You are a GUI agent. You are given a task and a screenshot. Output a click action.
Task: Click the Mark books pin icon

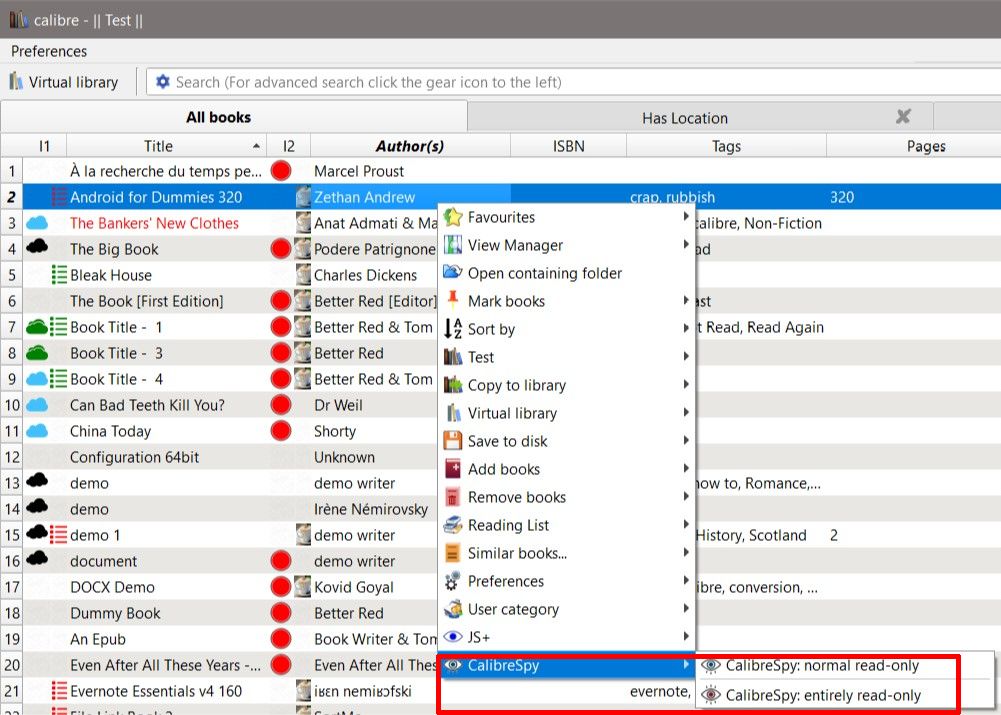[x=453, y=301]
